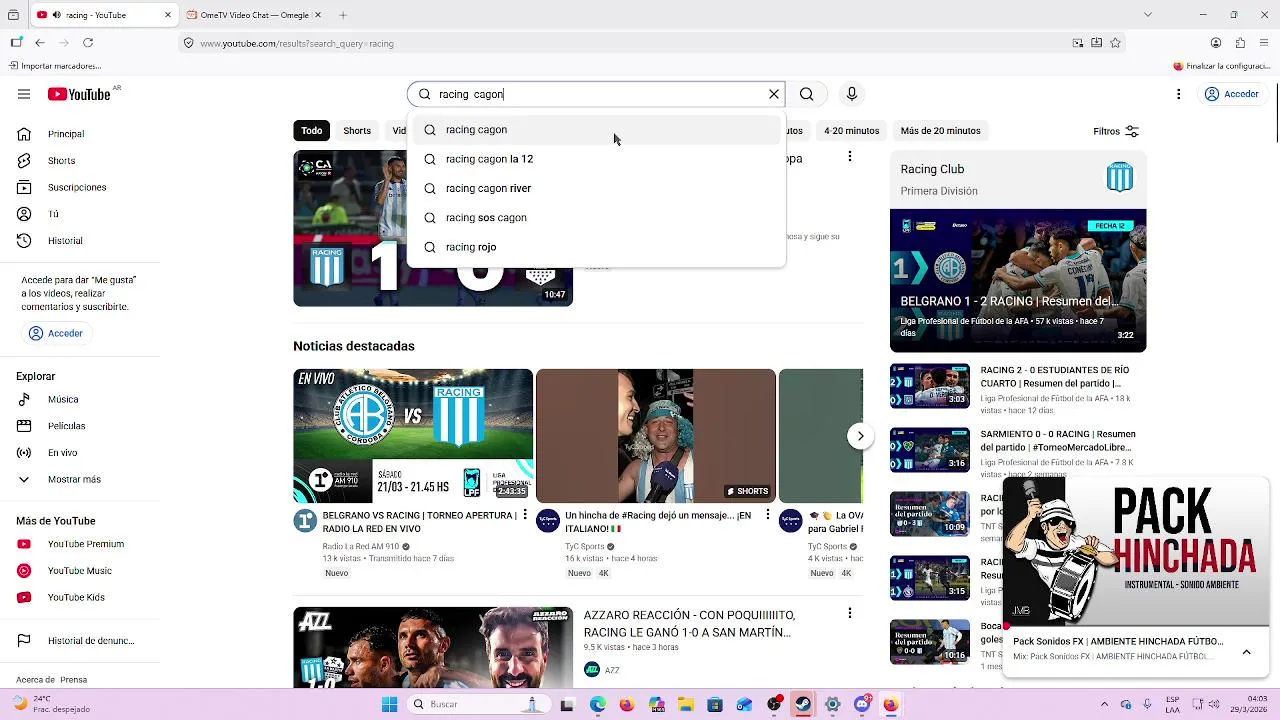Image resolution: width=1280 pixels, height=720 pixels.
Task: Open YouTube Kids link
Action: (76, 598)
